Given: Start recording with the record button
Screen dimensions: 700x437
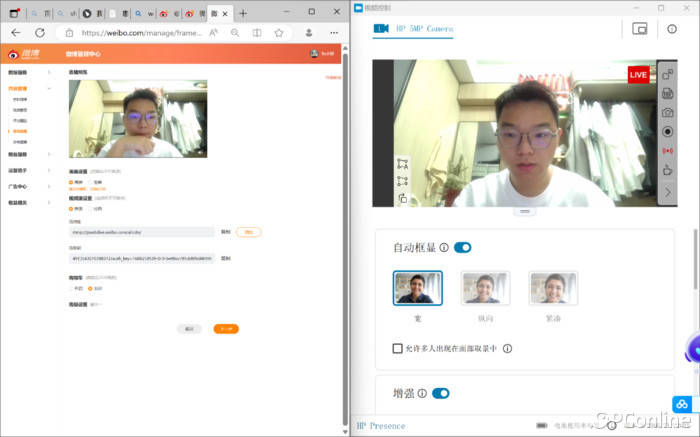Looking at the screenshot, I should (x=667, y=132).
